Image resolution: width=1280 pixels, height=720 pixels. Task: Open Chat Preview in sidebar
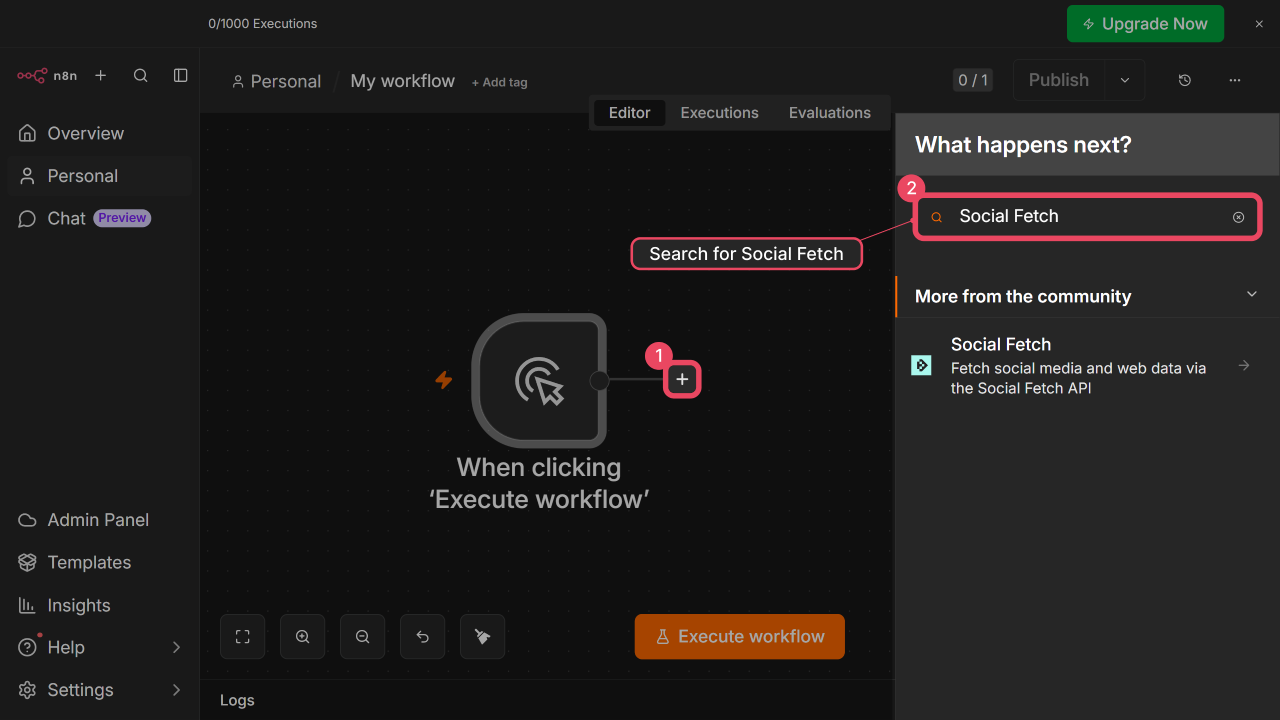click(x=100, y=218)
